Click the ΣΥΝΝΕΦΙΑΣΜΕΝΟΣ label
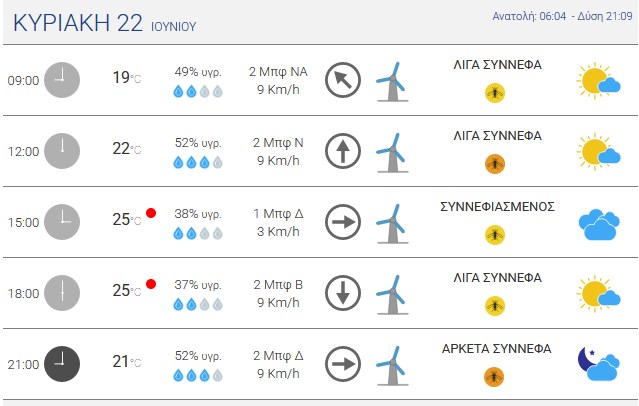 click(x=497, y=207)
